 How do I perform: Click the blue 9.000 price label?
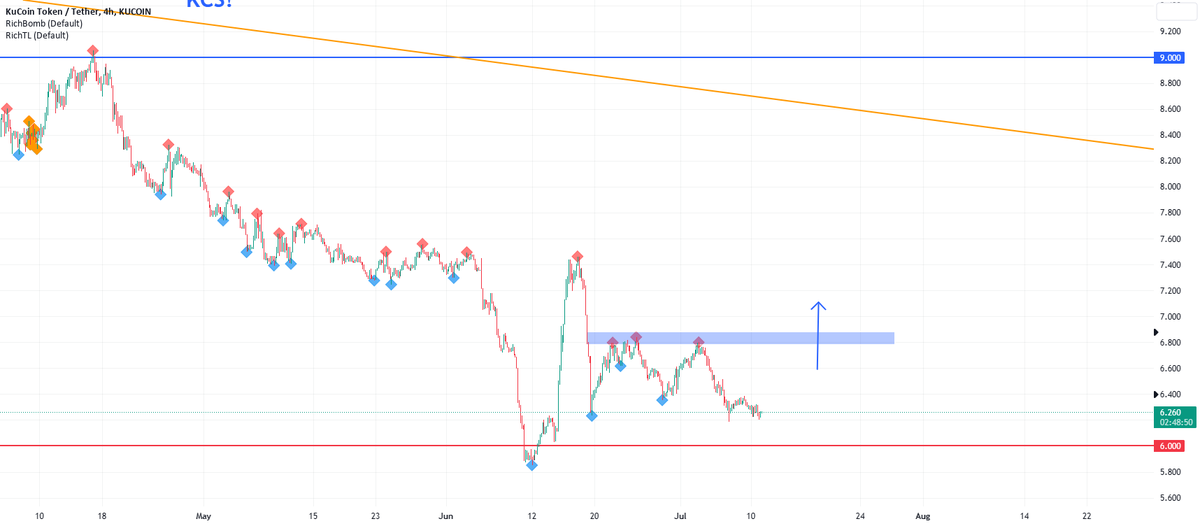(x=1170, y=58)
